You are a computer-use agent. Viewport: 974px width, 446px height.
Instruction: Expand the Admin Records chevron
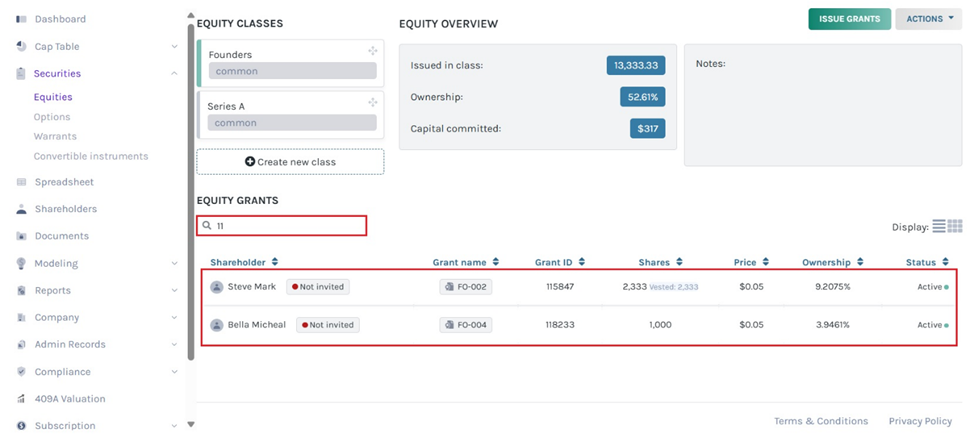click(x=174, y=344)
